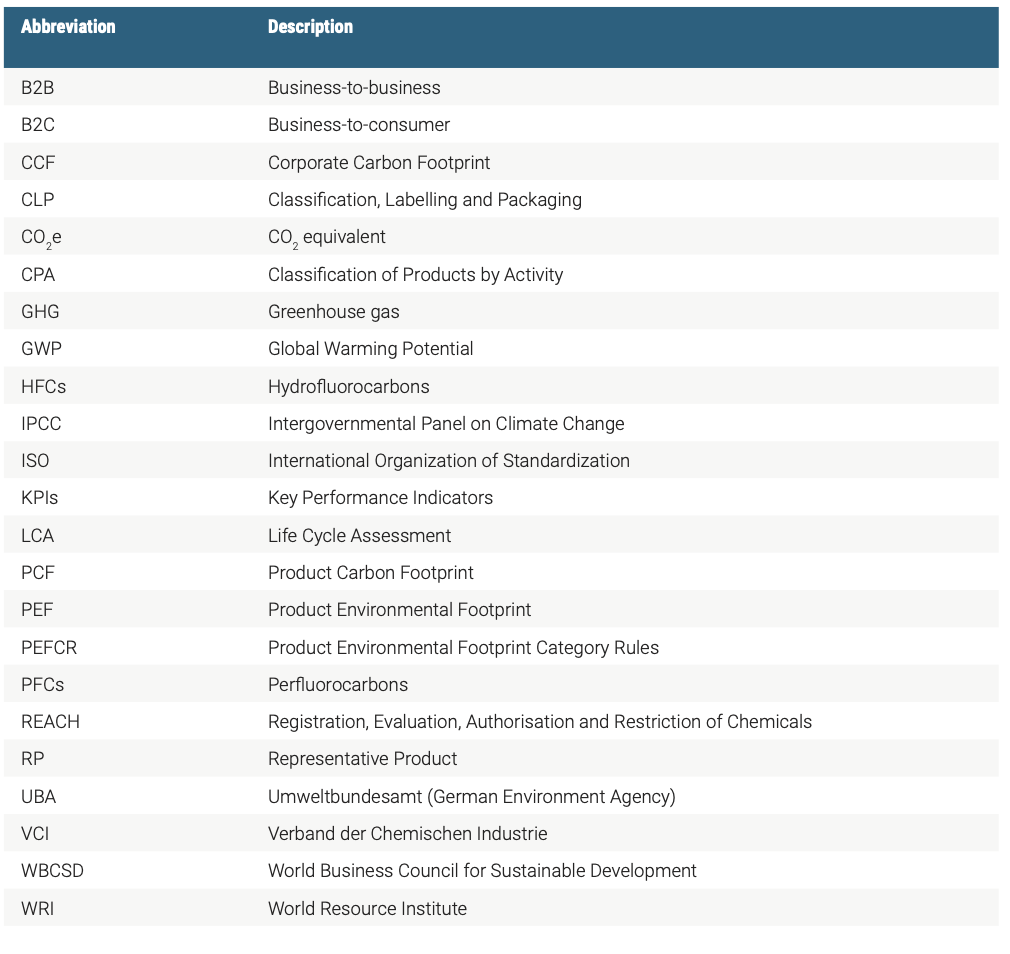Click the "Registration, Evaluation, Authorisation" description

point(540,722)
